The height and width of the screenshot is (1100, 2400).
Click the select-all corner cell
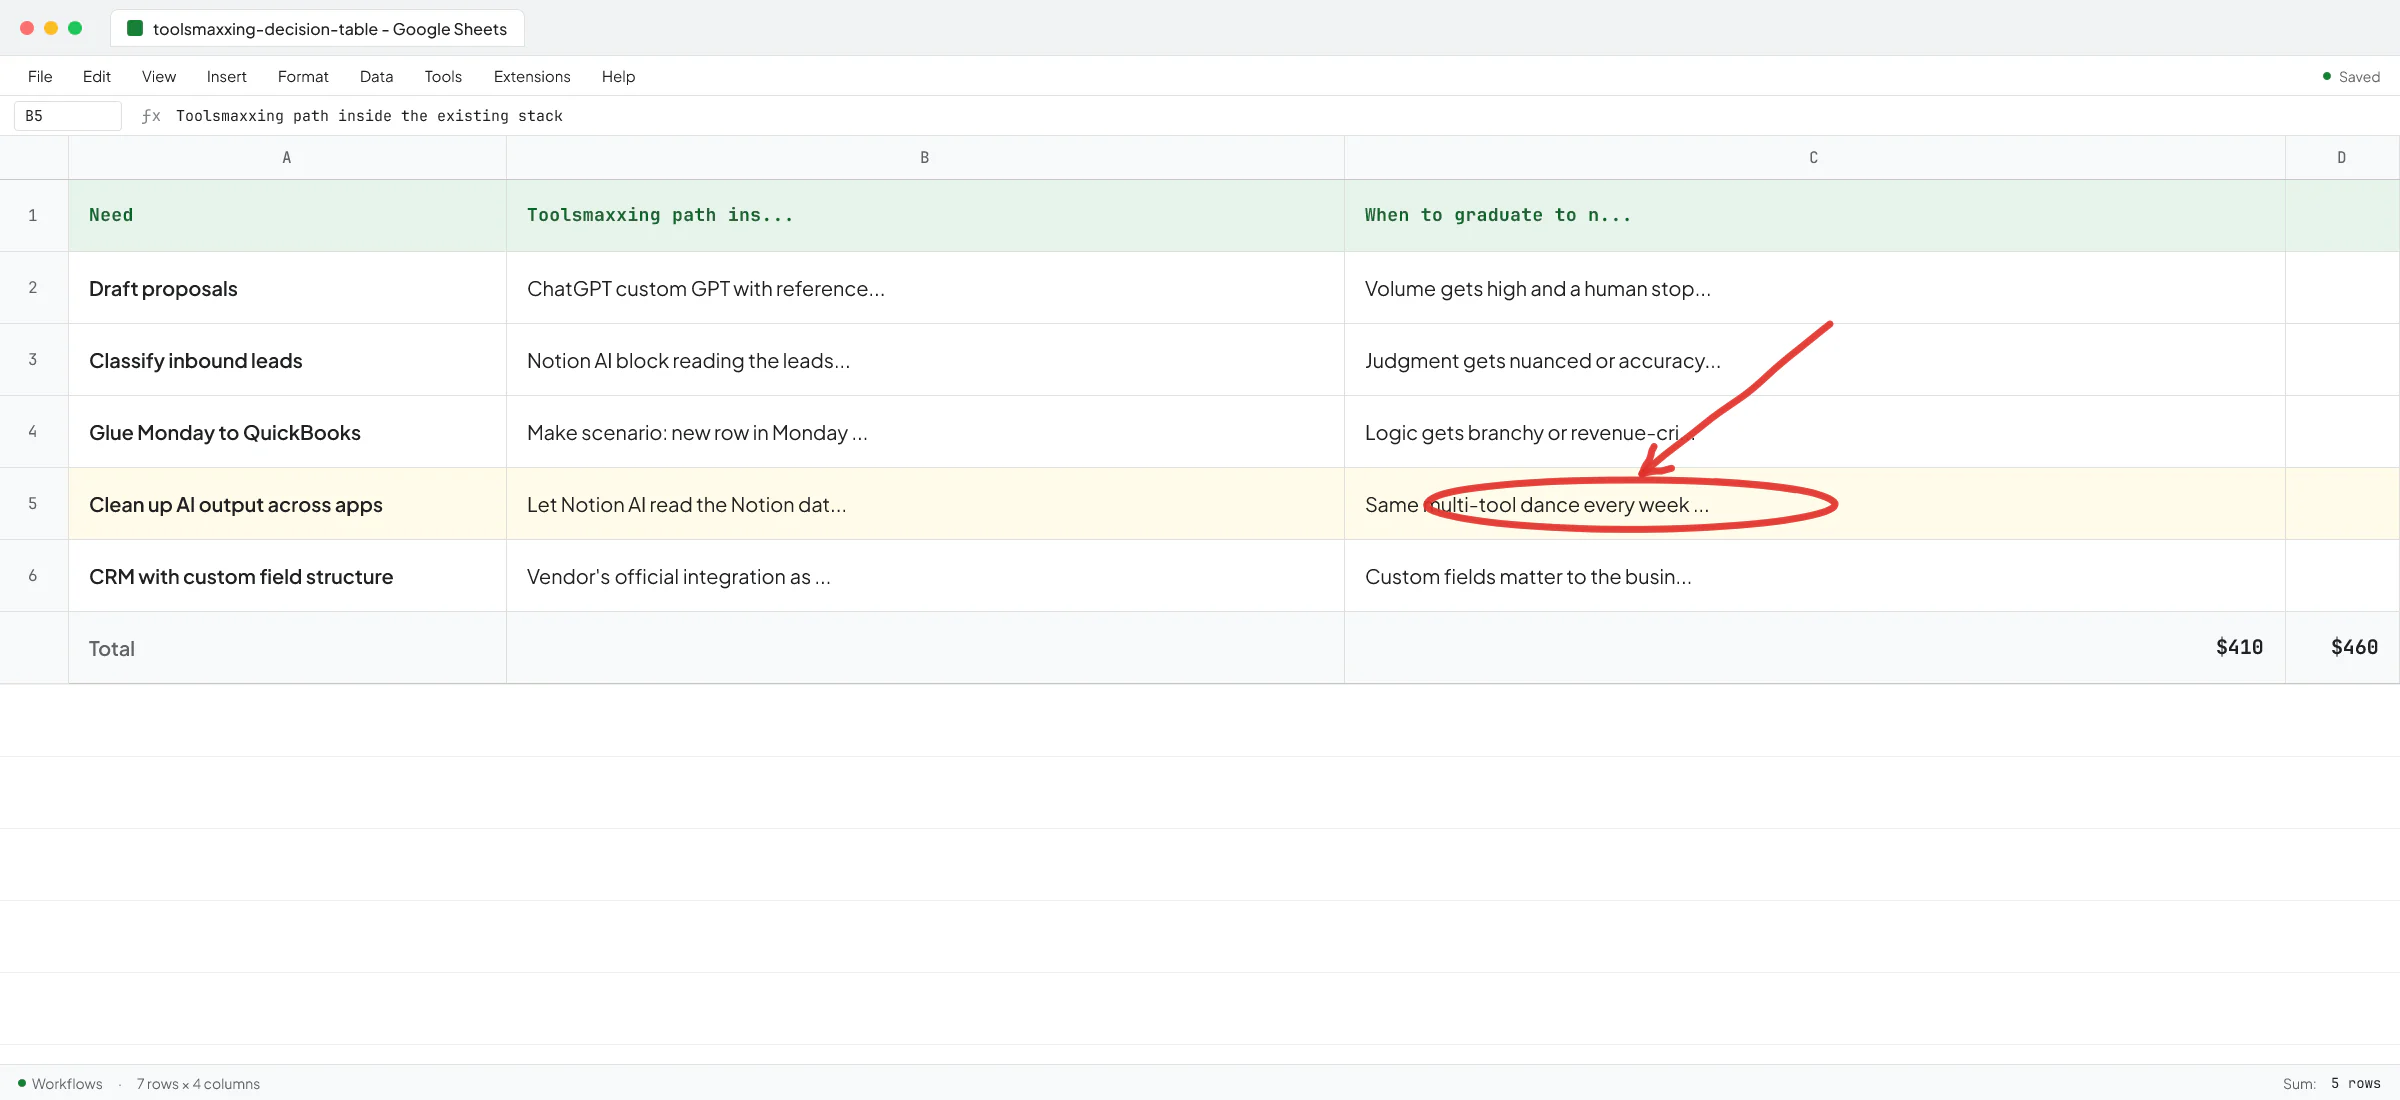coord(33,158)
